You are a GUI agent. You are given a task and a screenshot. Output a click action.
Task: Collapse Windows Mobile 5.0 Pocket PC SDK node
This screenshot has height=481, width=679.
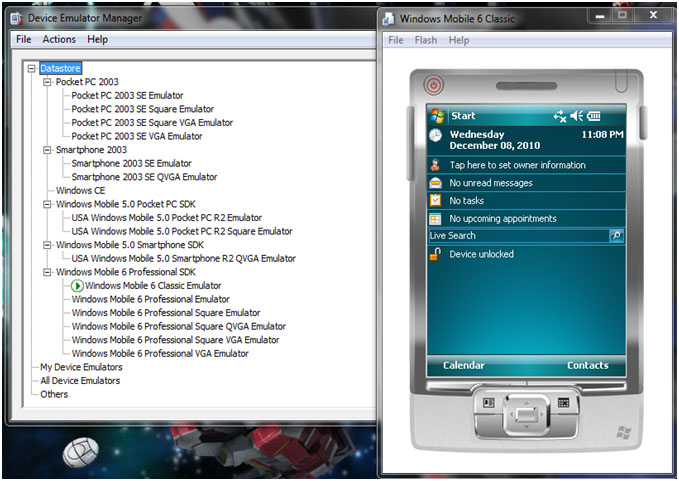[x=47, y=204]
